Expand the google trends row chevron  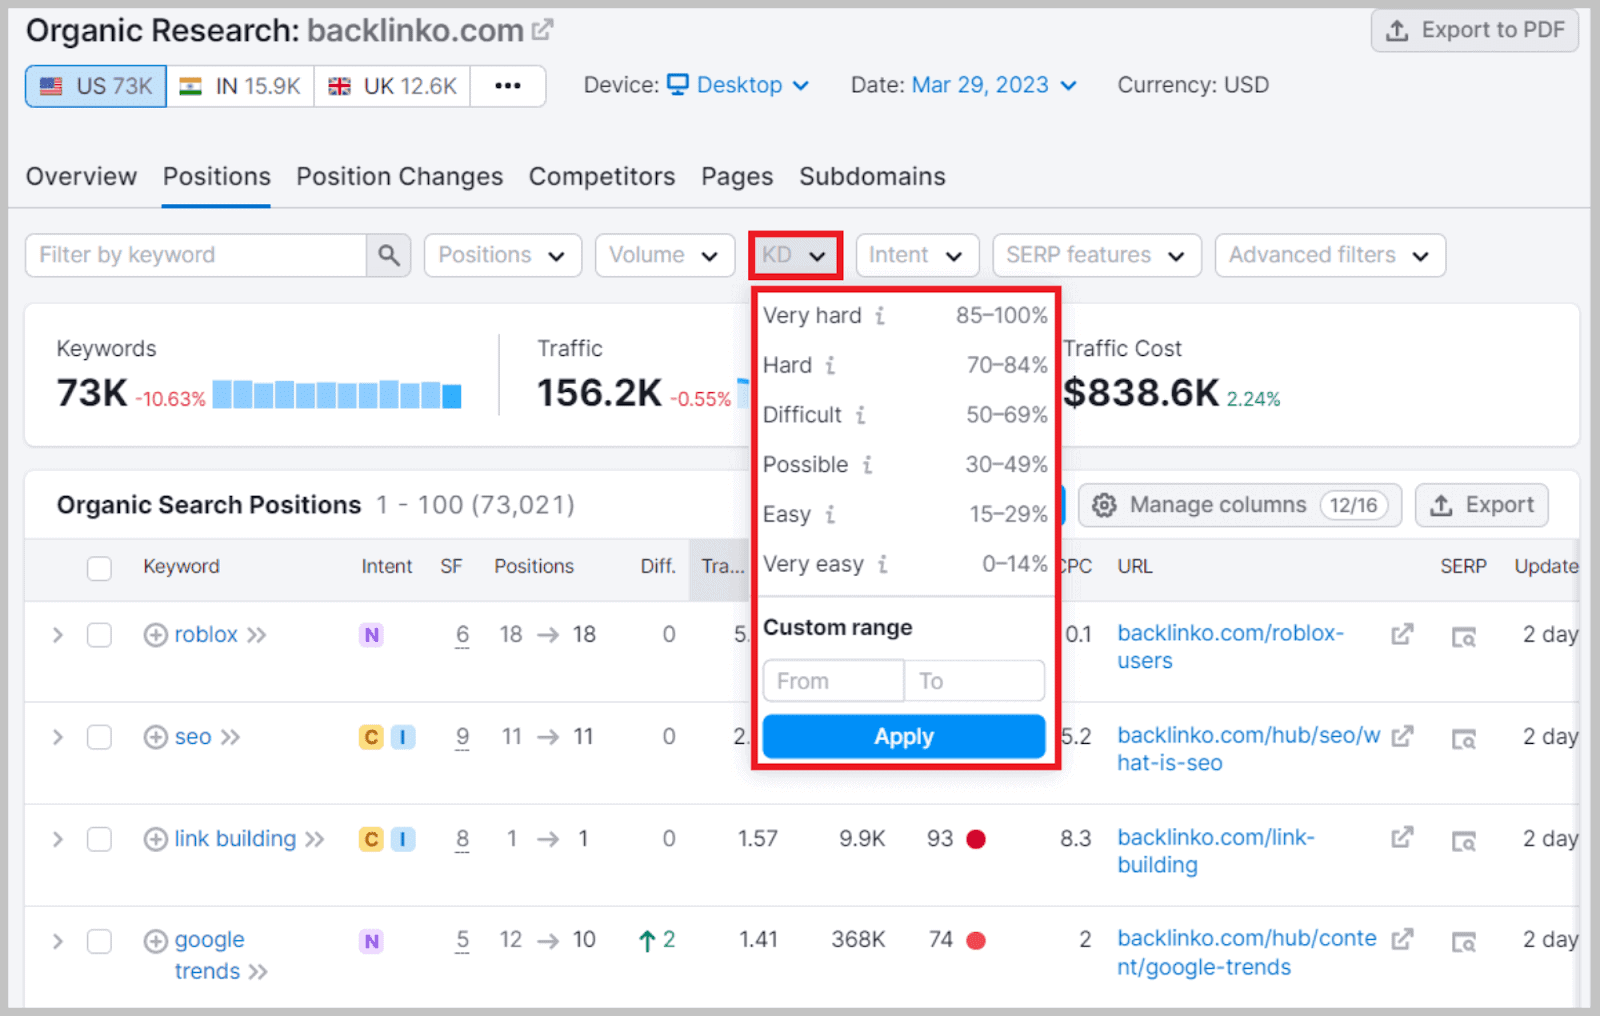pyautogui.click(x=57, y=941)
